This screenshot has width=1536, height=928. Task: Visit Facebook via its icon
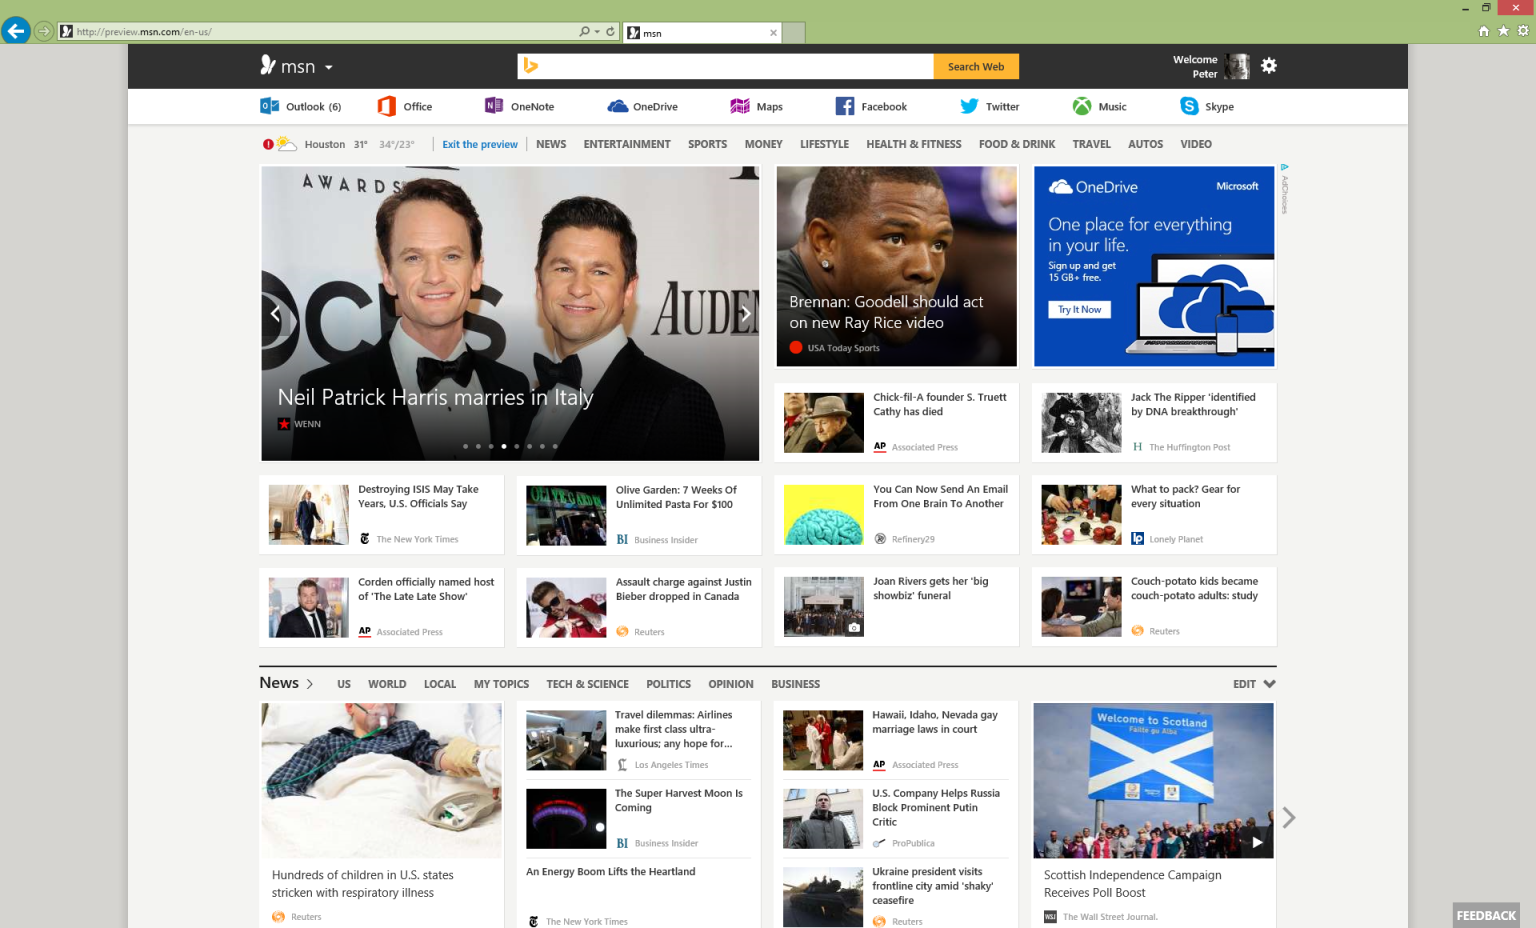(x=871, y=106)
